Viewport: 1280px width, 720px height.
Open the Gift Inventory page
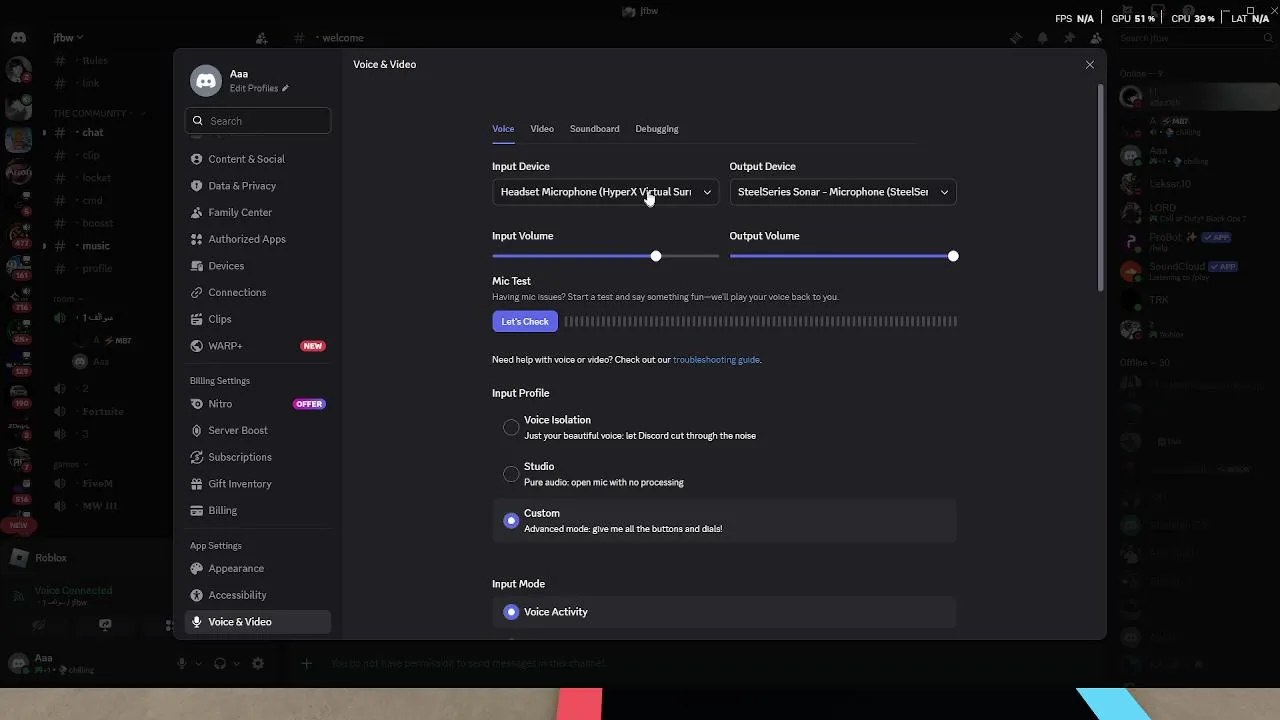pos(258,484)
